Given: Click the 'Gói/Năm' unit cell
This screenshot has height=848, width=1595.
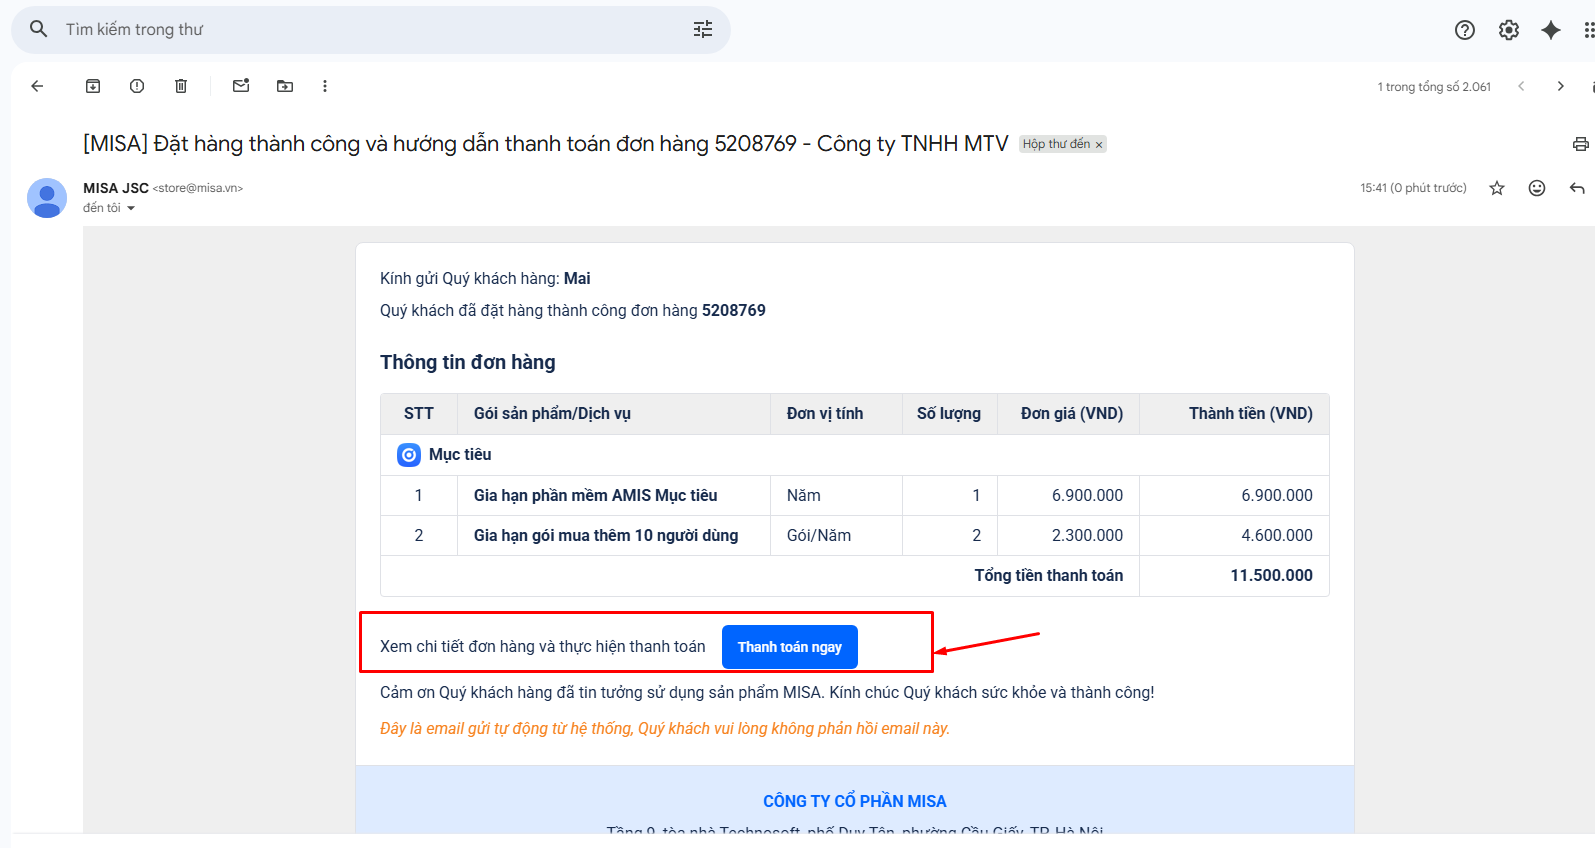Looking at the screenshot, I should point(819,535).
